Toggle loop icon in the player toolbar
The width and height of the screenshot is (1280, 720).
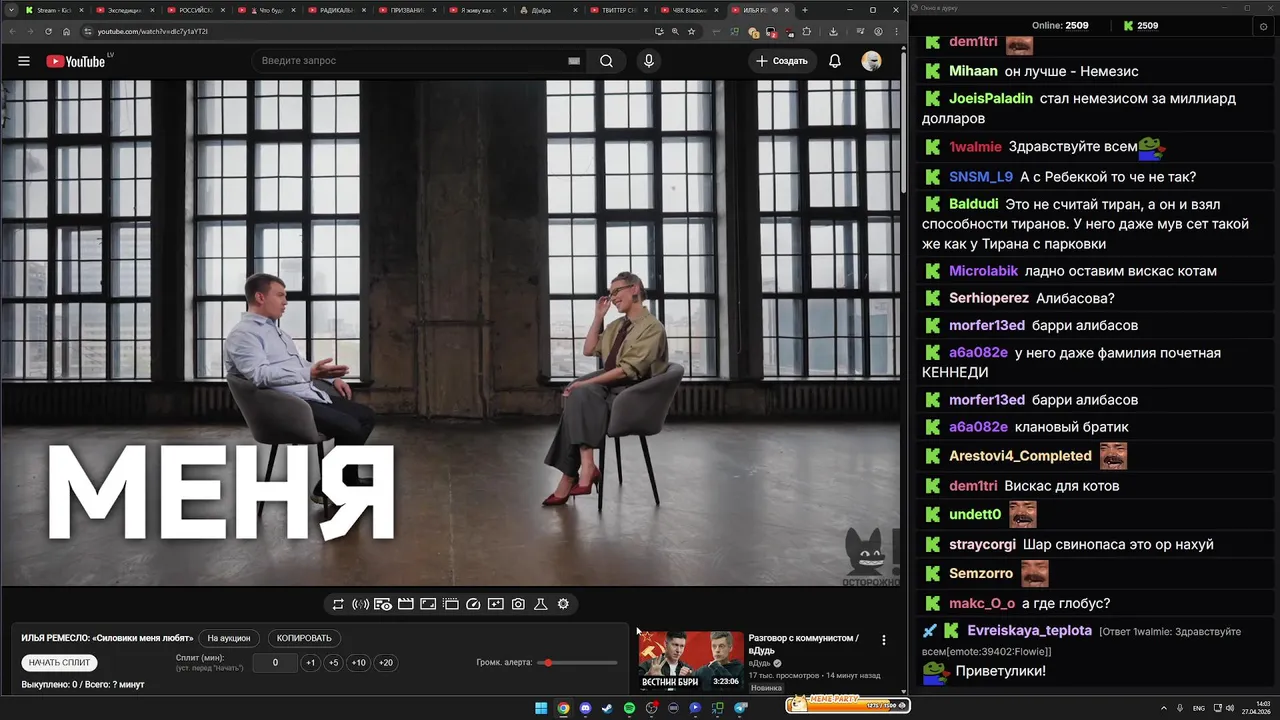[x=338, y=604]
